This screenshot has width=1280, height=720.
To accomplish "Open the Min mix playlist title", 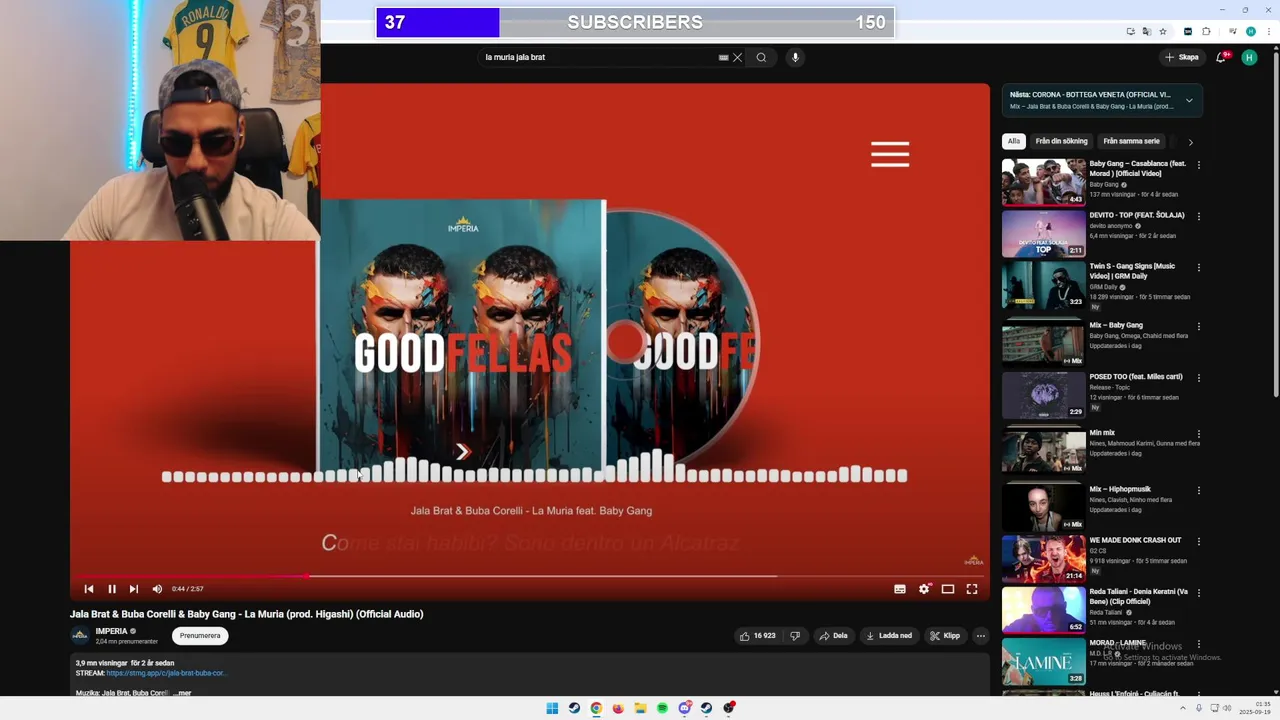I will click(x=1102, y=433).
